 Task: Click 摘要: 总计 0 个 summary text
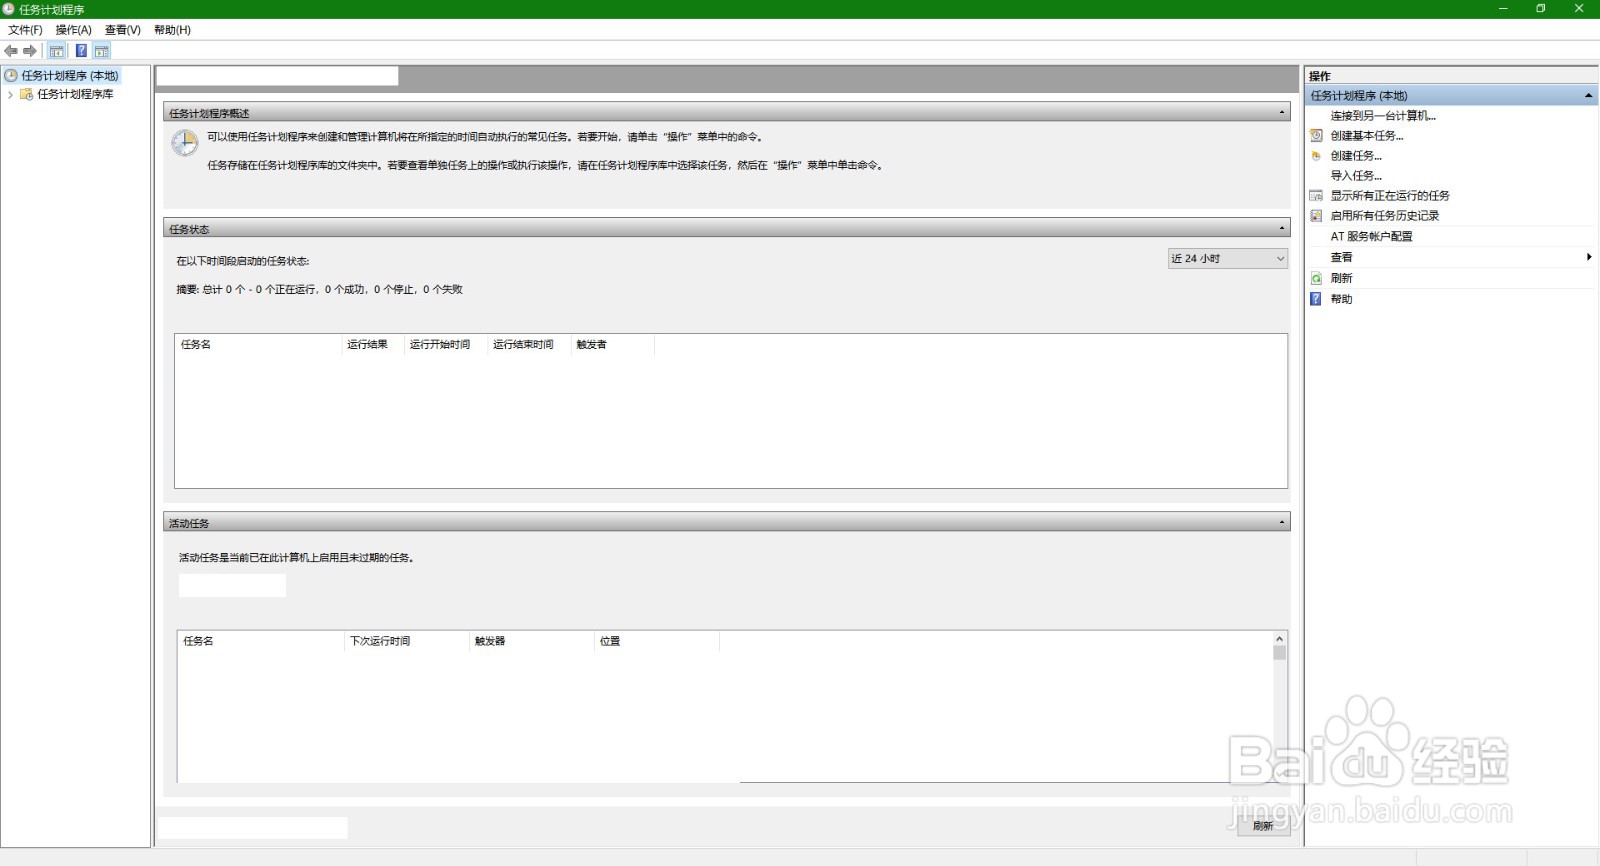(x=319, y=289)
